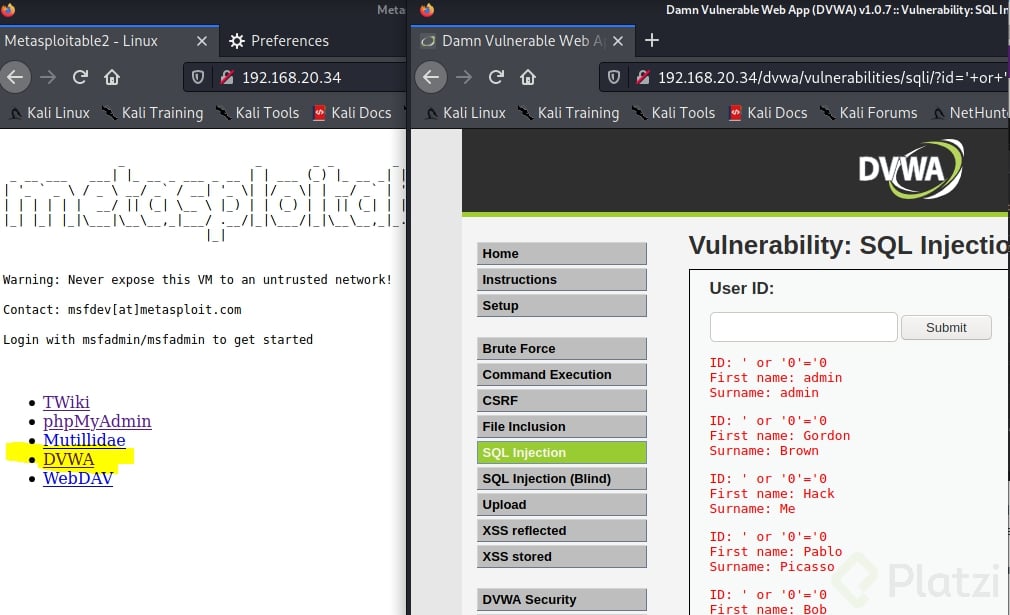Open Command Execution vulnerability page

[562, 375]
